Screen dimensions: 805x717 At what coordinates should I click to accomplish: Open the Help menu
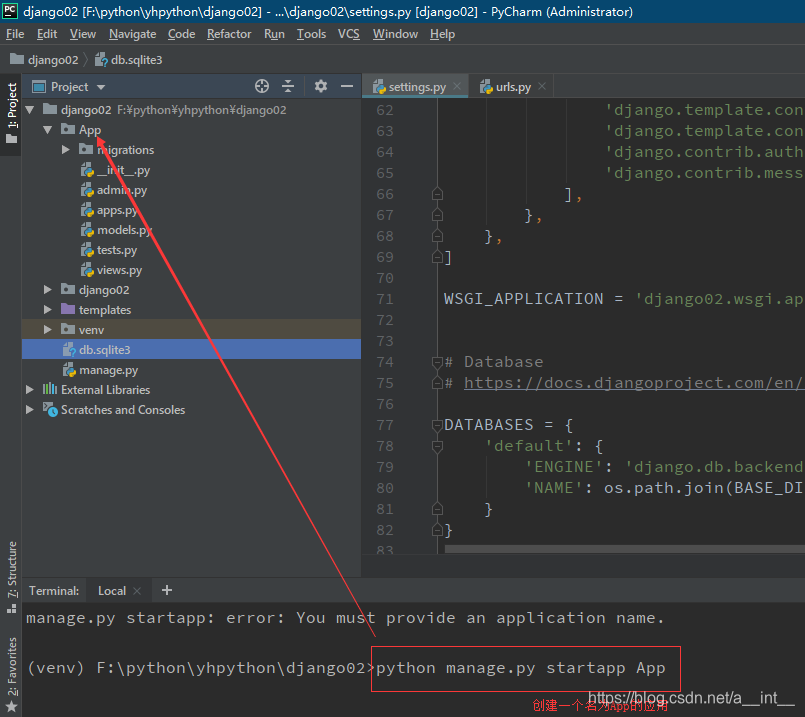click(x=443, y=34)
